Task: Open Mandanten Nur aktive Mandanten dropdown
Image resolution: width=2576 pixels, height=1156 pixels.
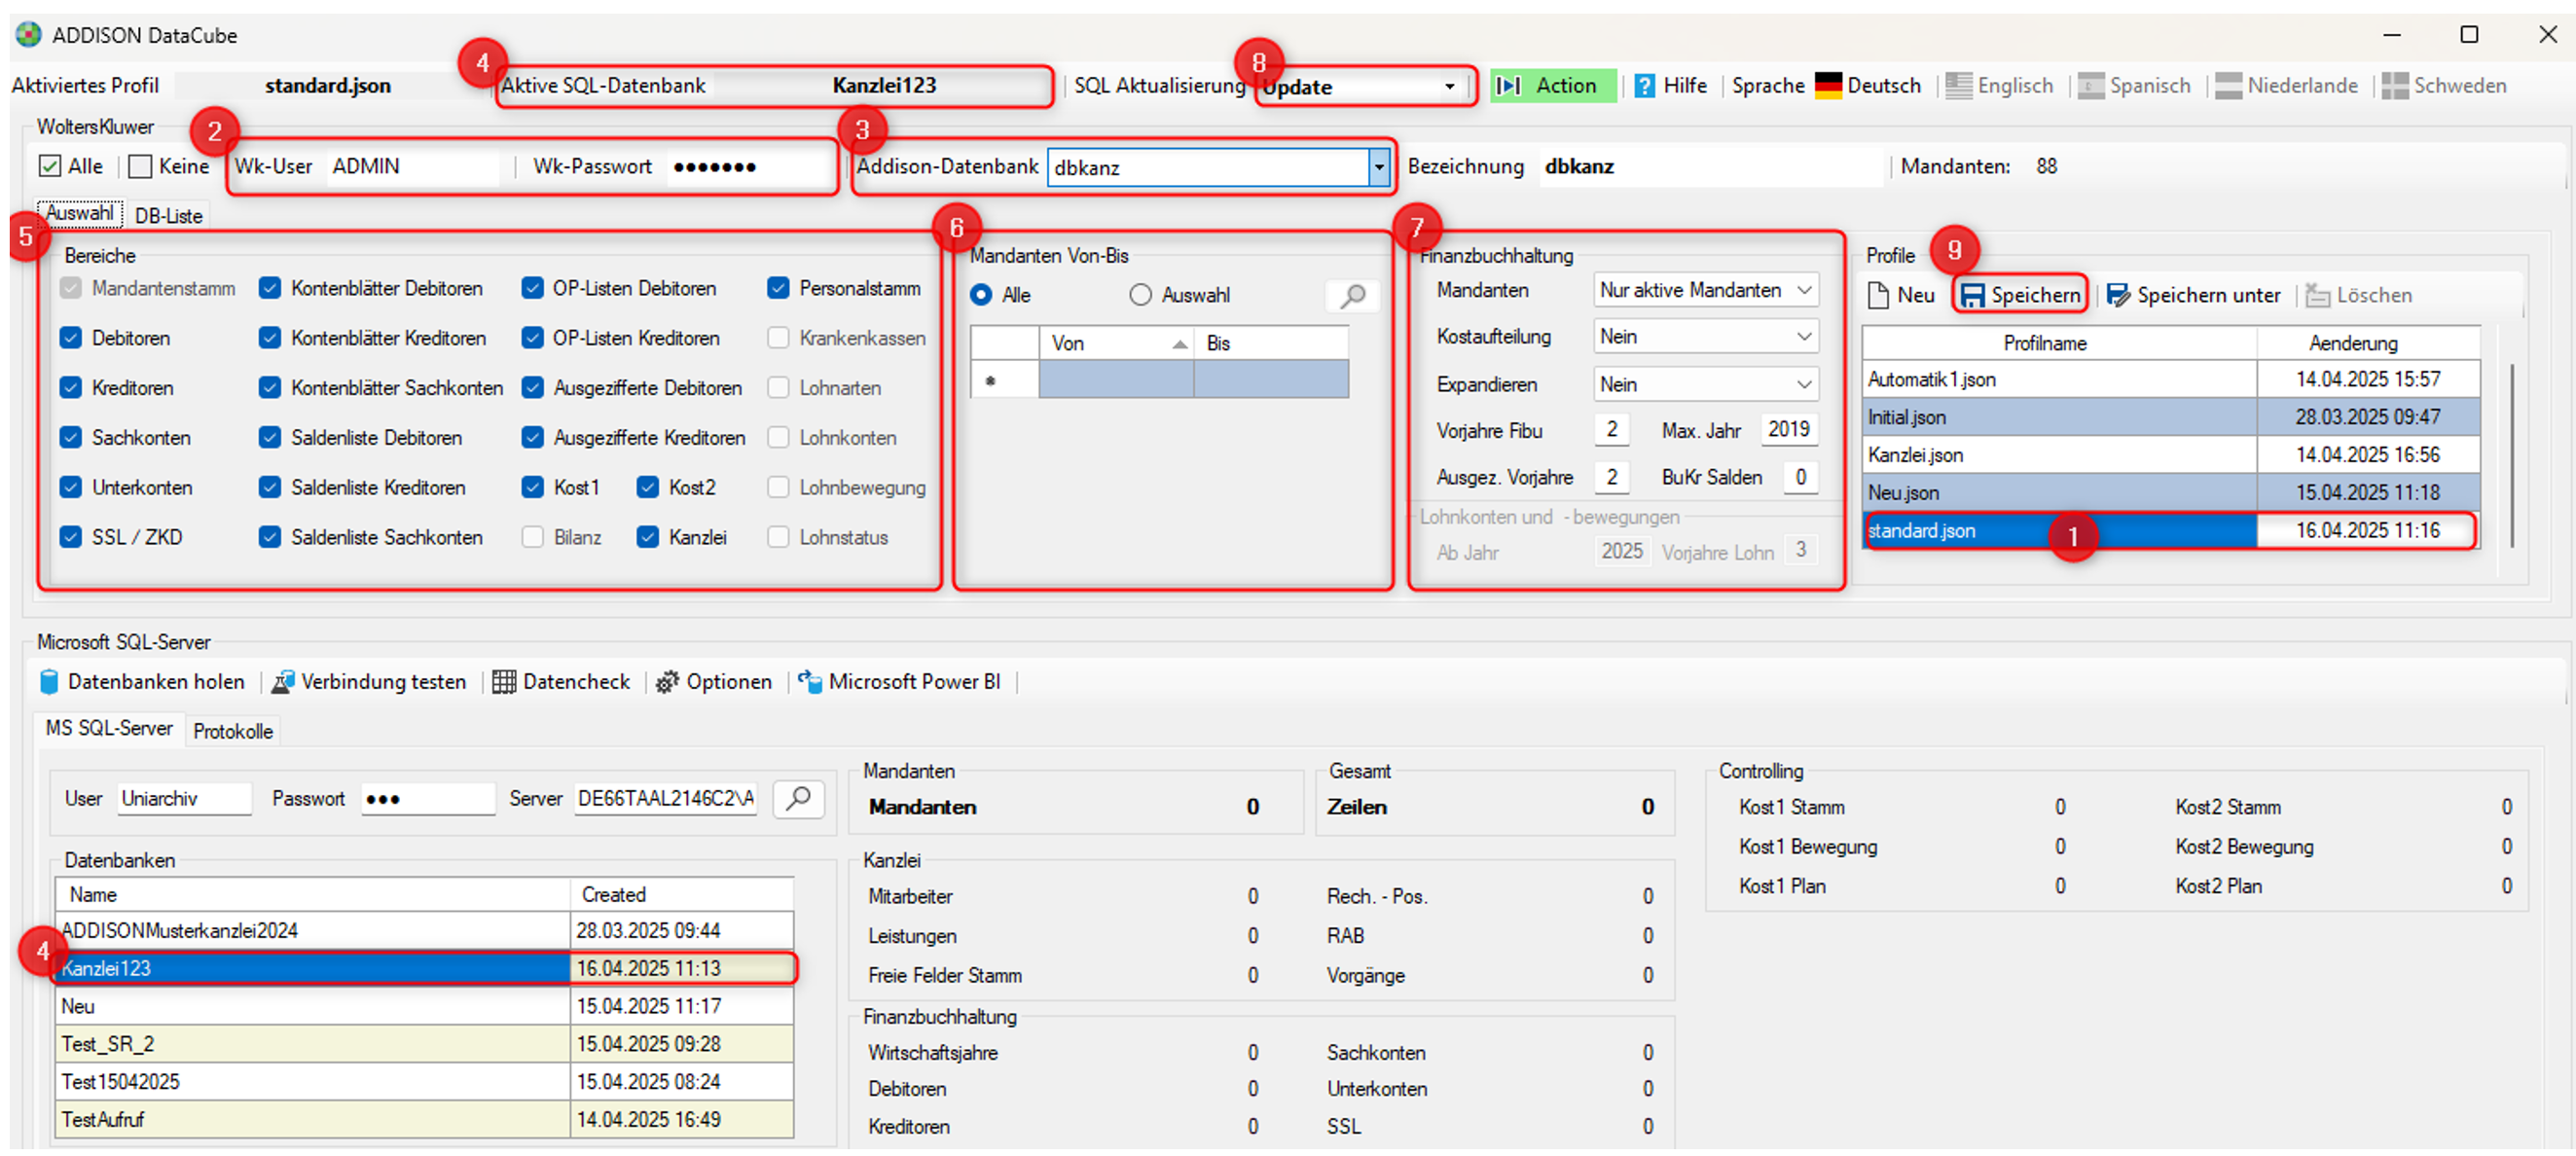Action: point(1706,290)
